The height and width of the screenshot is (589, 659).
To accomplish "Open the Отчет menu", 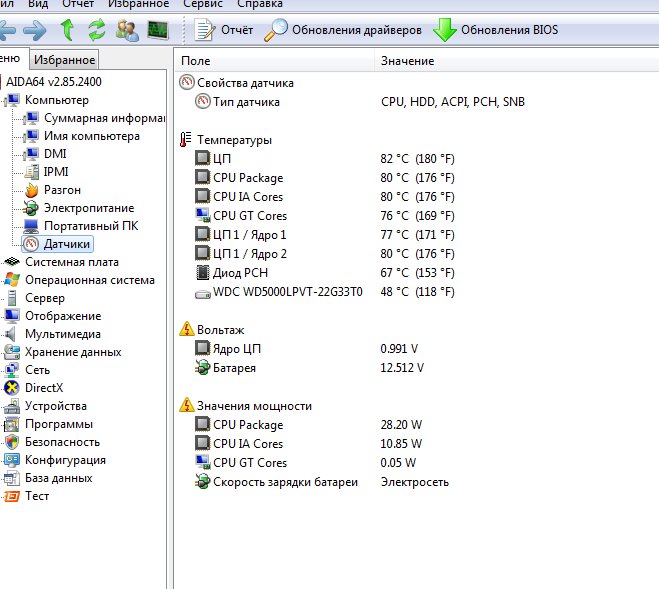I will pos(78,4).
